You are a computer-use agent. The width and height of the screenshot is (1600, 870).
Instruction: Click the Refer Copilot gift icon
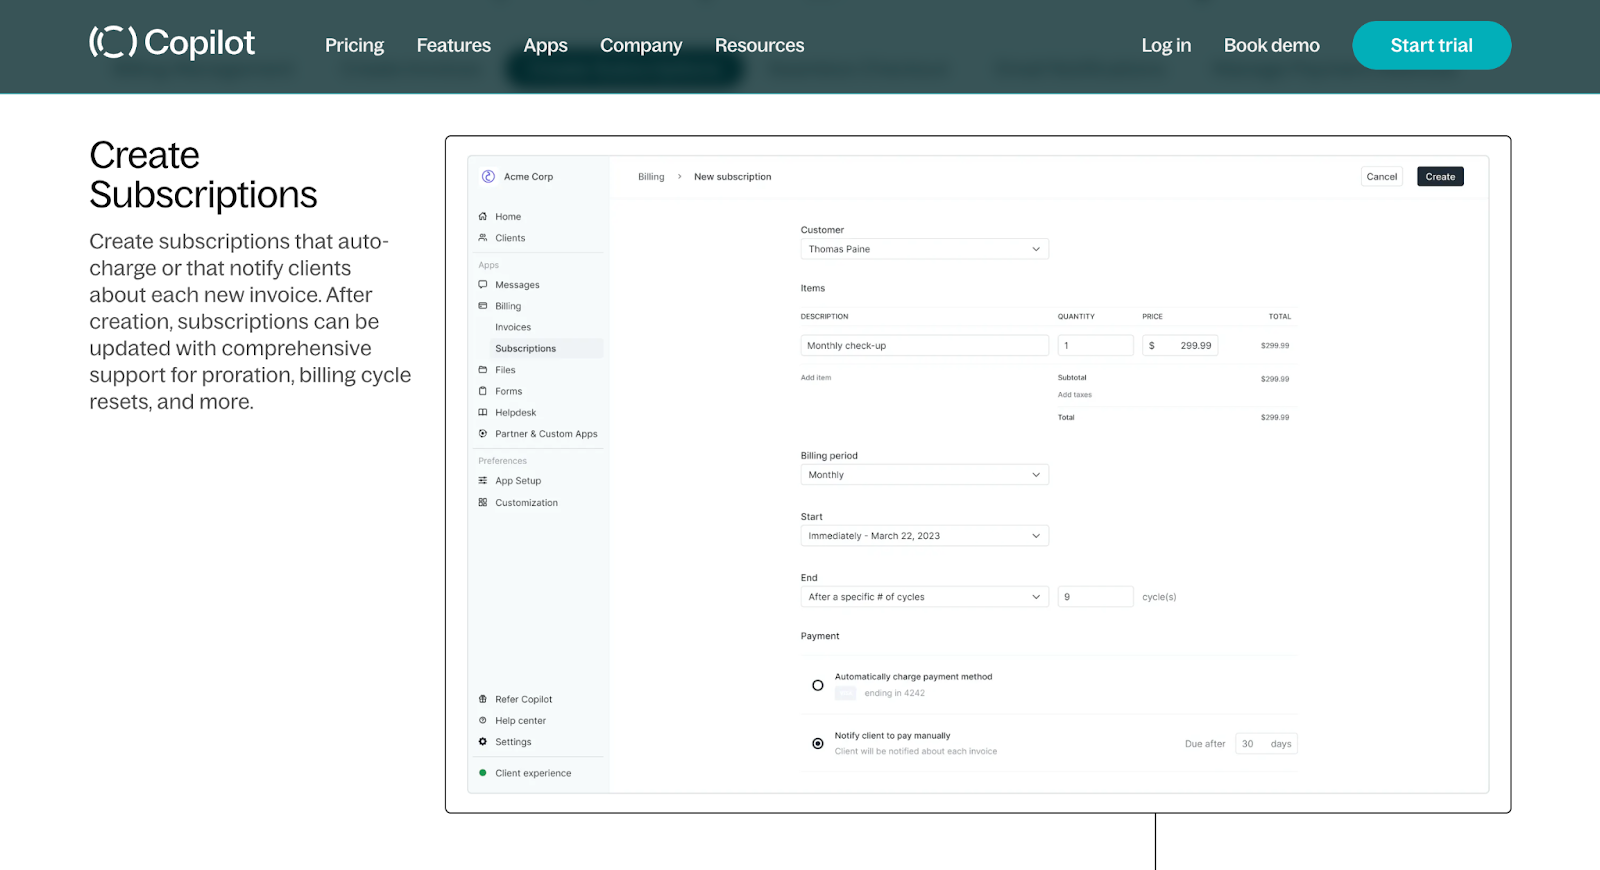point(483,699)
